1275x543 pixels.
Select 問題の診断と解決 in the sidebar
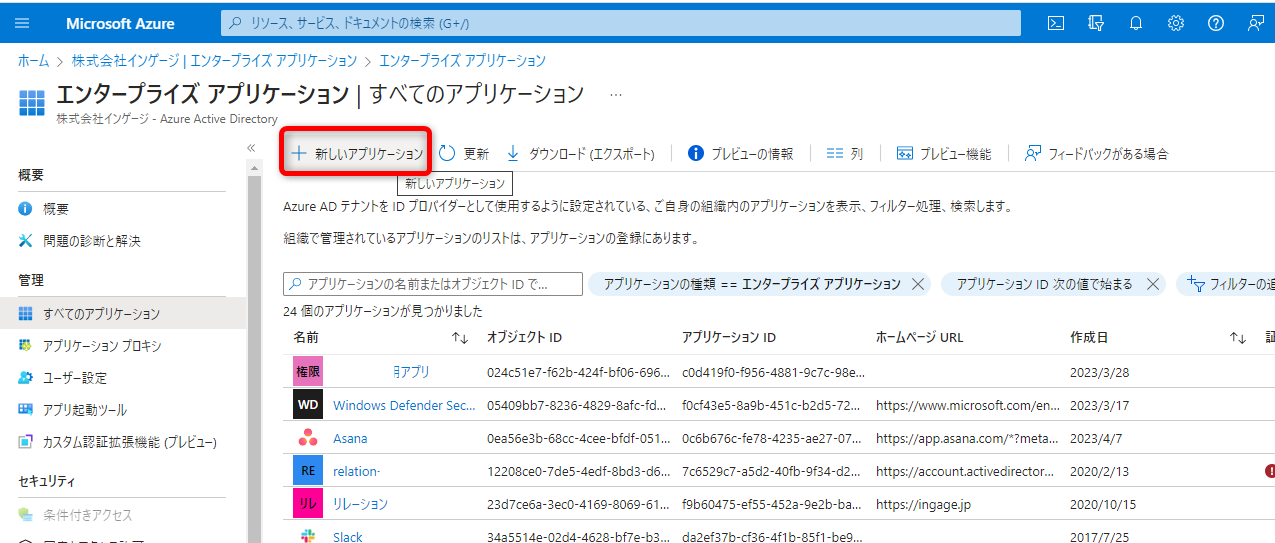123,241
